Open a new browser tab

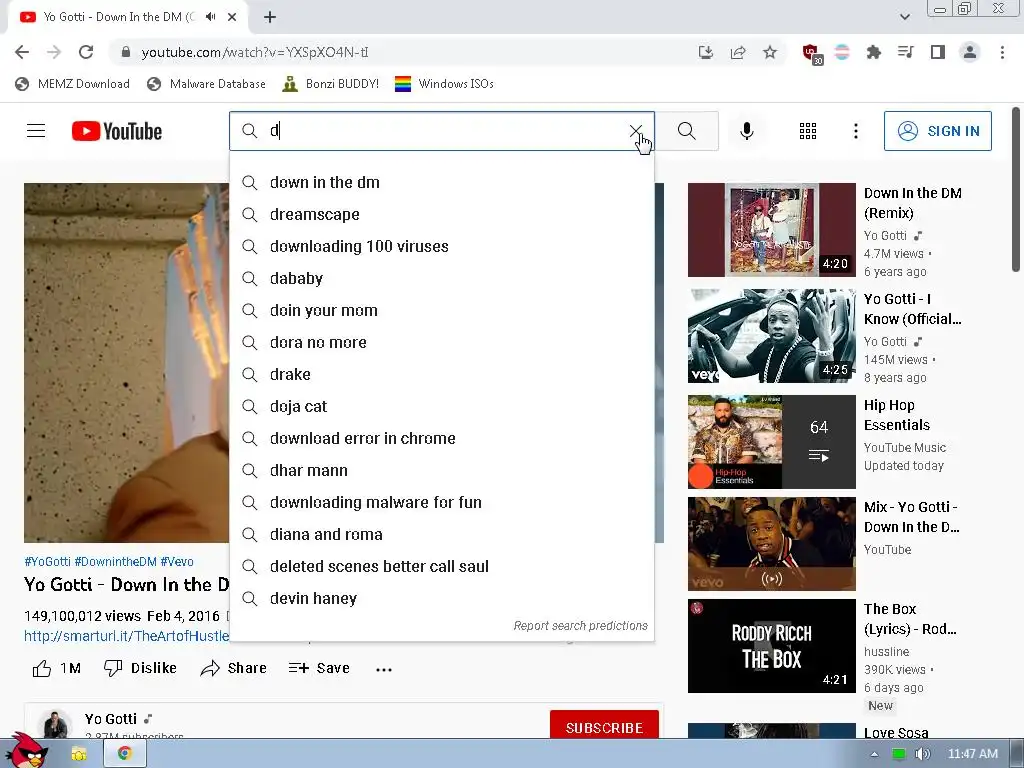point(270,17)
